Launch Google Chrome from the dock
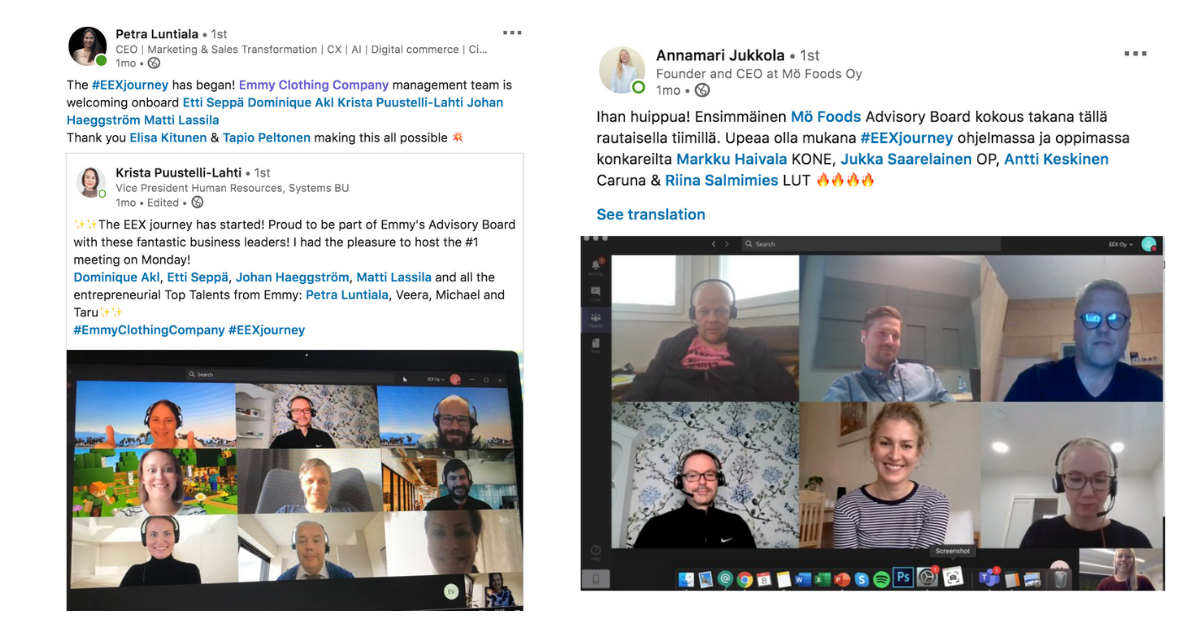This screenshot has width=1200, height=628. [745, 579]
